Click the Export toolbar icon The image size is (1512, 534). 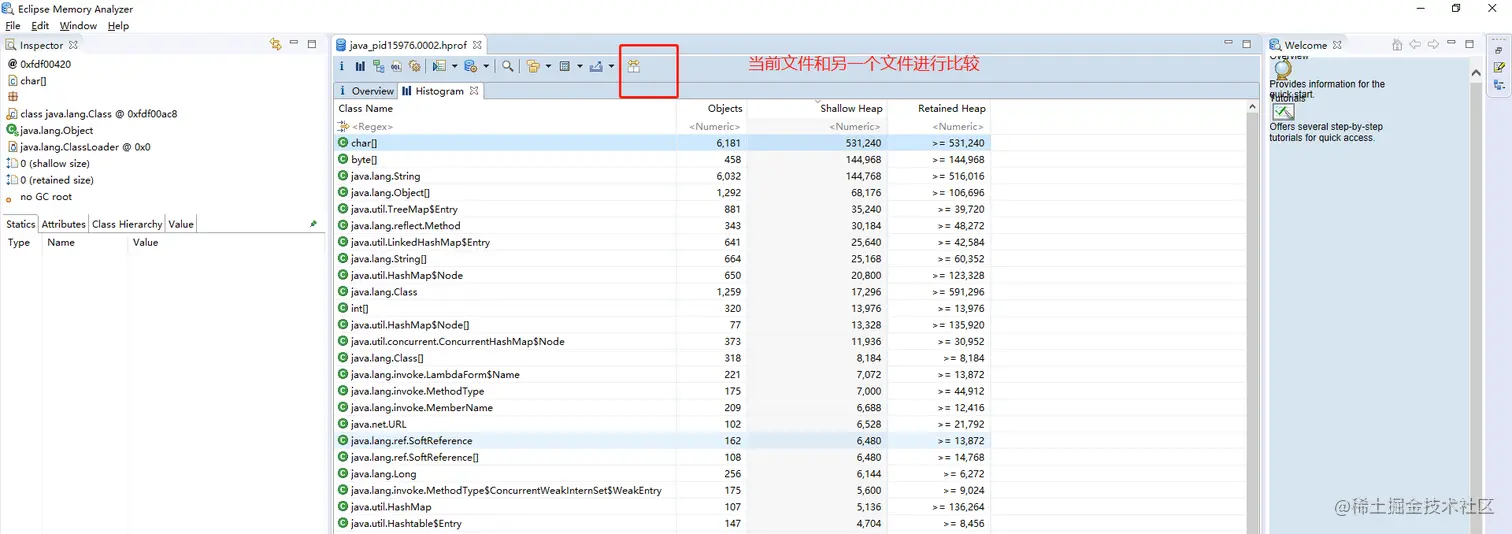(x=596, y=66)
